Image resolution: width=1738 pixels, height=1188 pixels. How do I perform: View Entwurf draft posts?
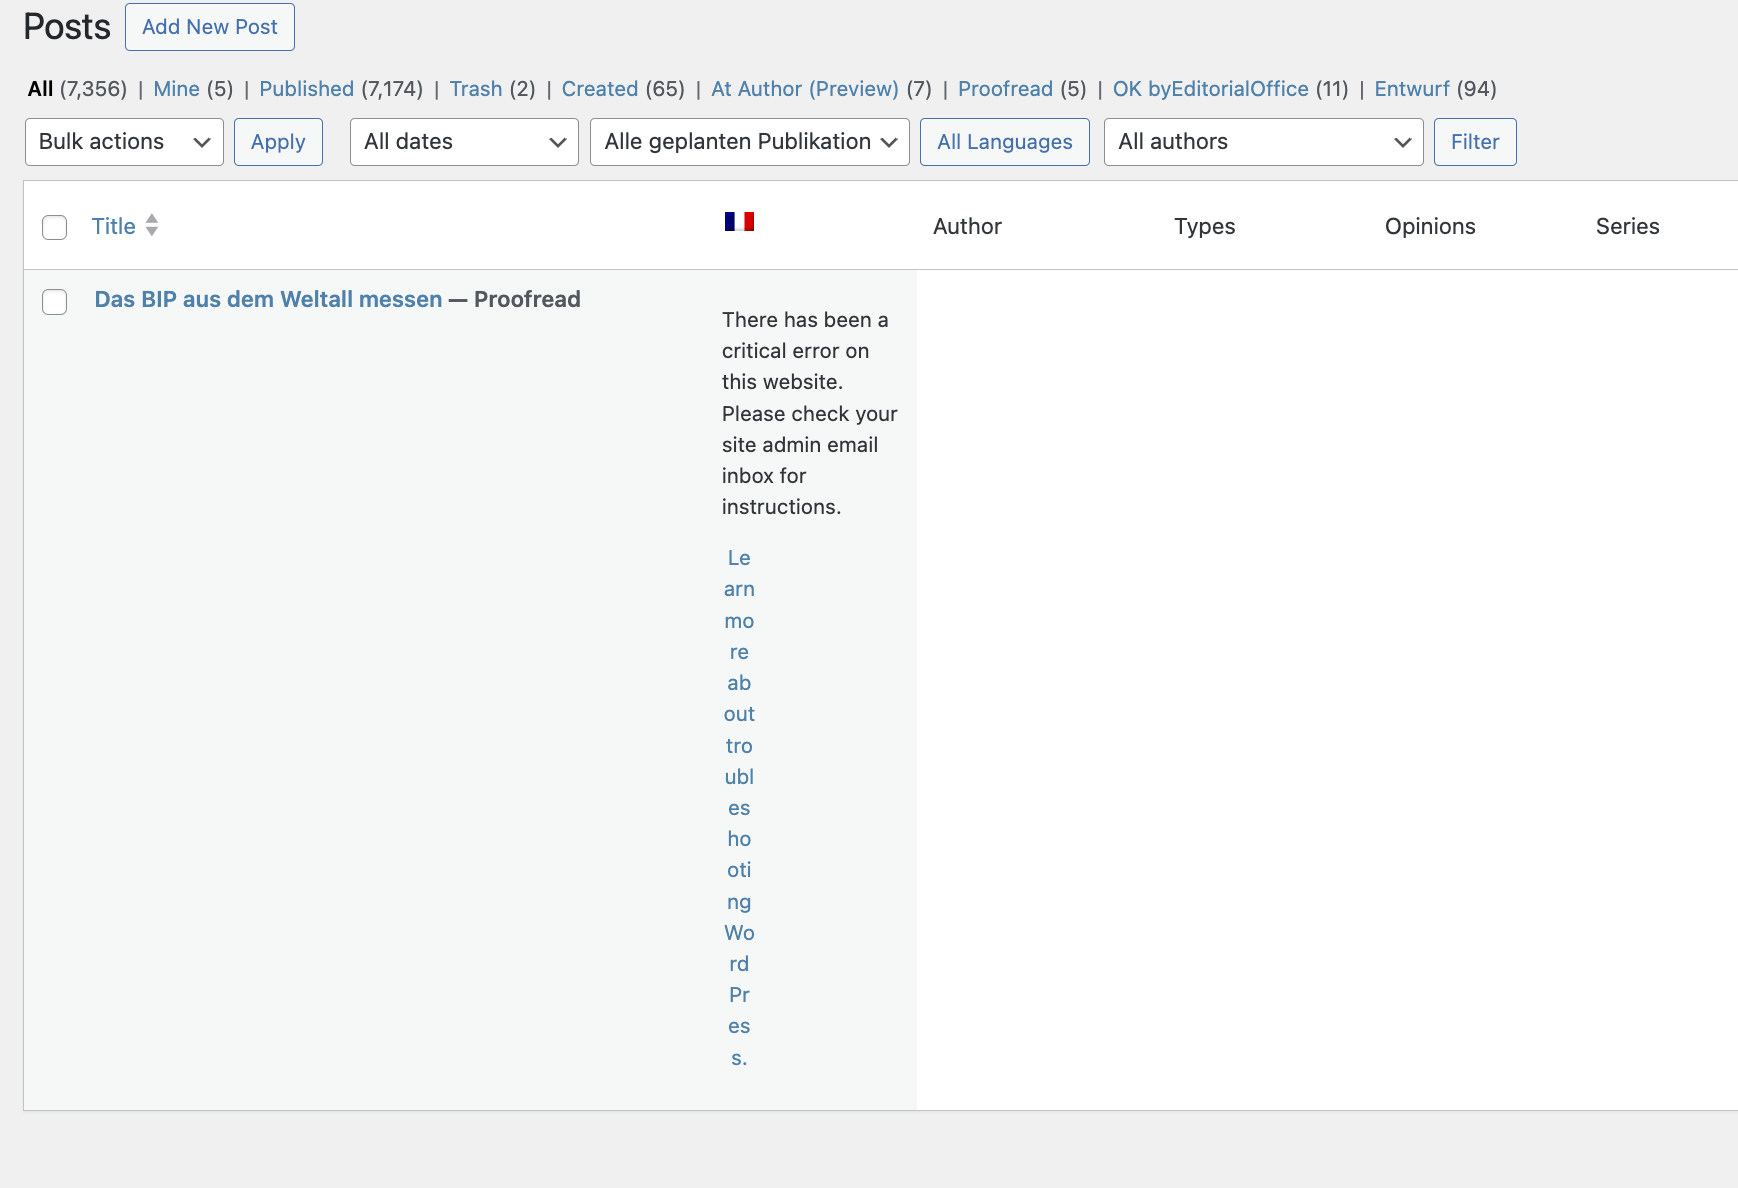tap(1411, 89)
